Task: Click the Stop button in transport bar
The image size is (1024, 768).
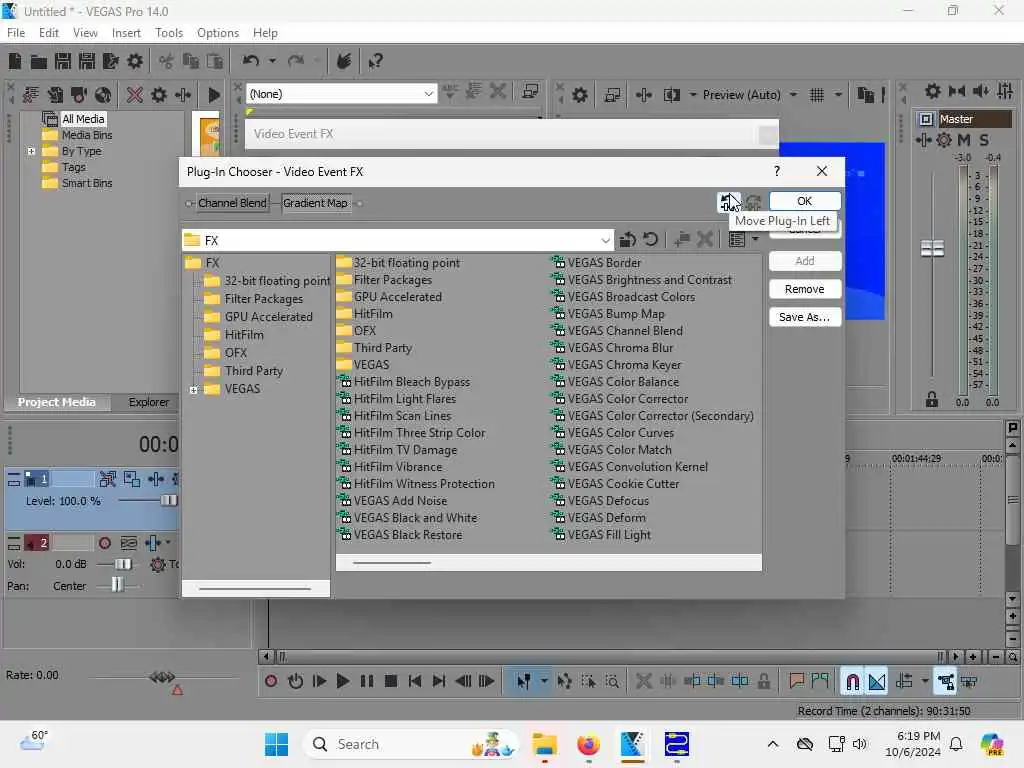Action: click(x=391, y=681)
